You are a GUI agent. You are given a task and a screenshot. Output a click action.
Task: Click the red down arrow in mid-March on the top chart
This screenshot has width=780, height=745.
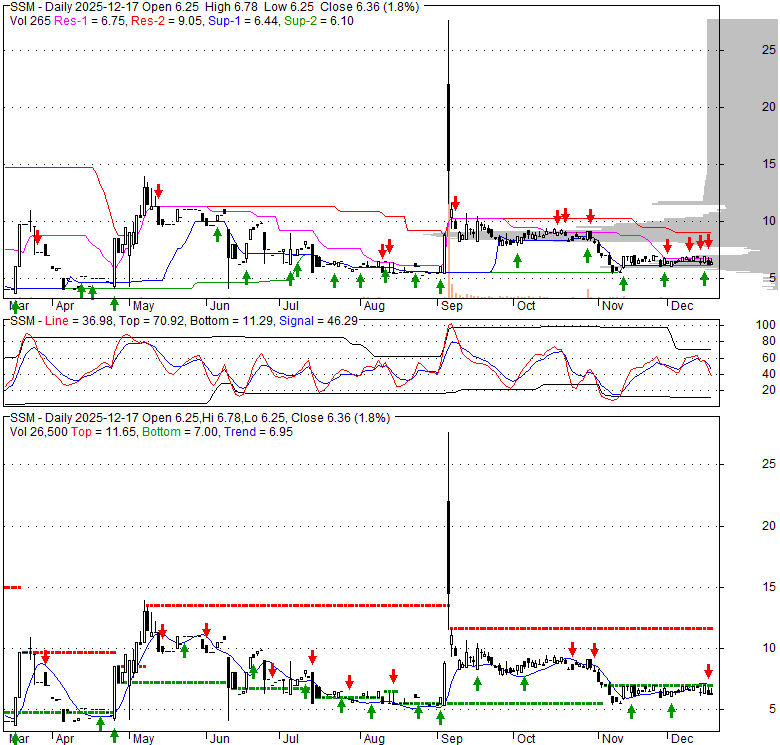pyautogui.click(x=38, y=237)
